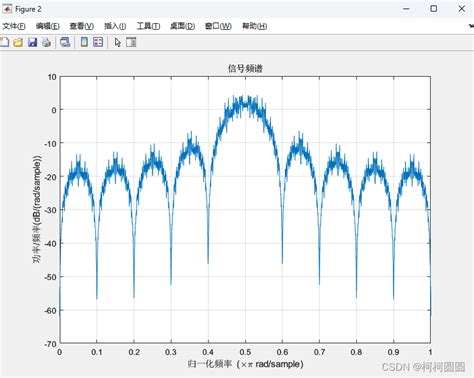
Task: Open a file with the folder icon
Action: click(x=18, y=42)
